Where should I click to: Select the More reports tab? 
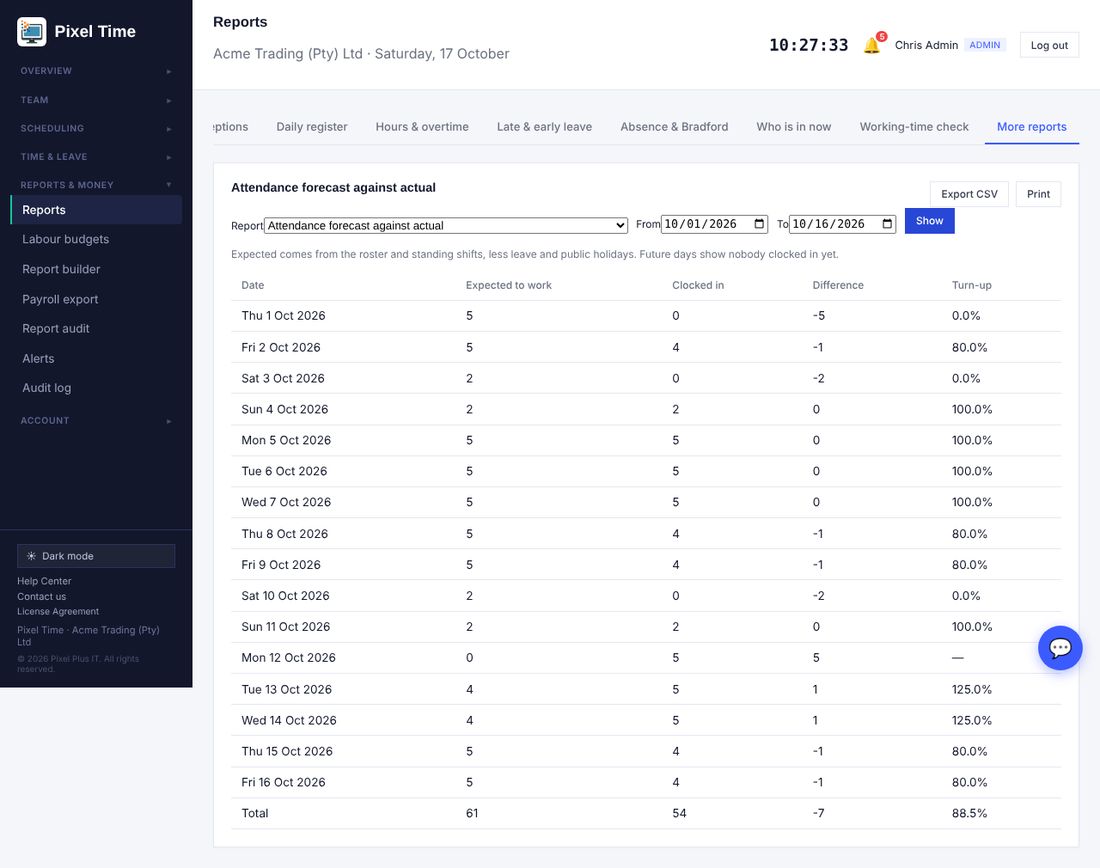[1031, 127]
